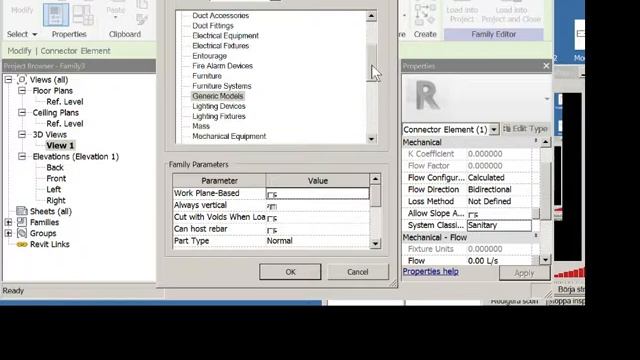Click OK in category dialog

(290, 272)
